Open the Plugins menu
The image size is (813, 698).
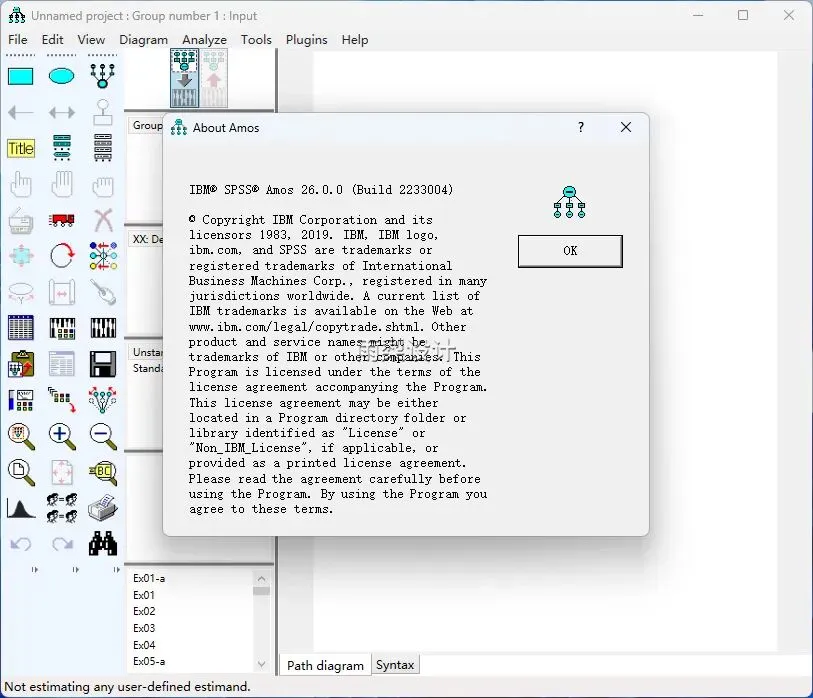(306, 40)
